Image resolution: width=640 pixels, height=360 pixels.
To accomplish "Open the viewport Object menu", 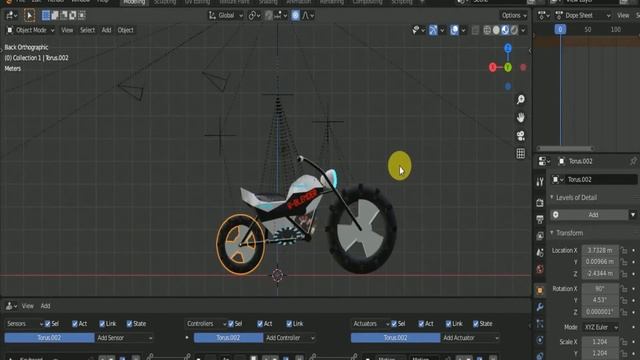I will click(x=125, y=30).
